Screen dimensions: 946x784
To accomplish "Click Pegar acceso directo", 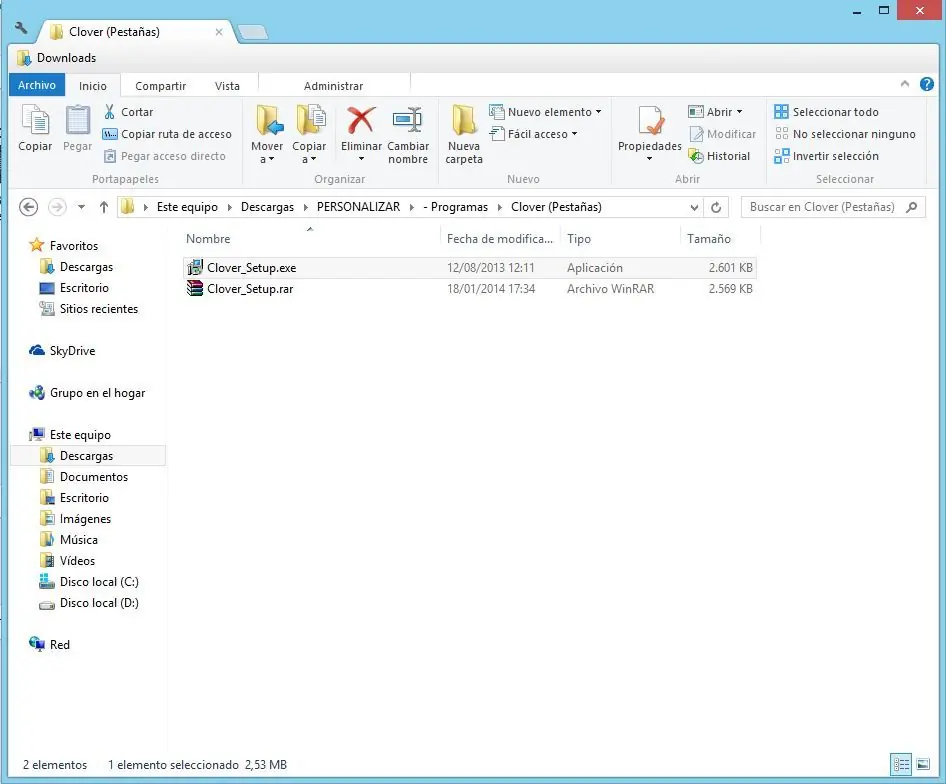I will click(x=165, y=156).
